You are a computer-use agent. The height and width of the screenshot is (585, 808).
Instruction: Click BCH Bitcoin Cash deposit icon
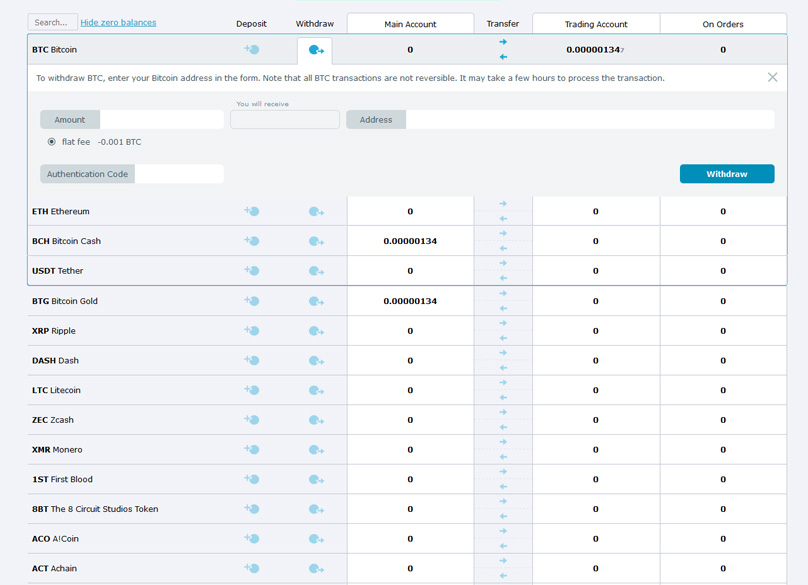point(251,241)
